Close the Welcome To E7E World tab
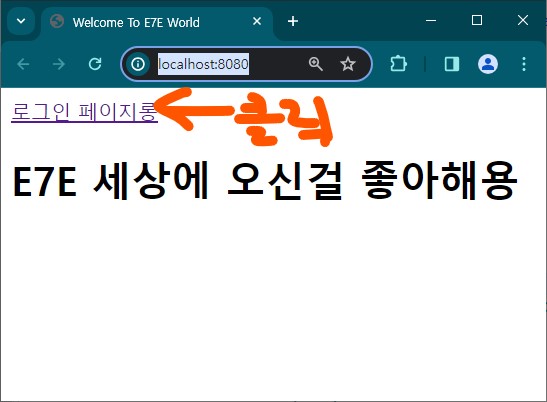Viewport: 547px width, 402px height. click(257, 21)
